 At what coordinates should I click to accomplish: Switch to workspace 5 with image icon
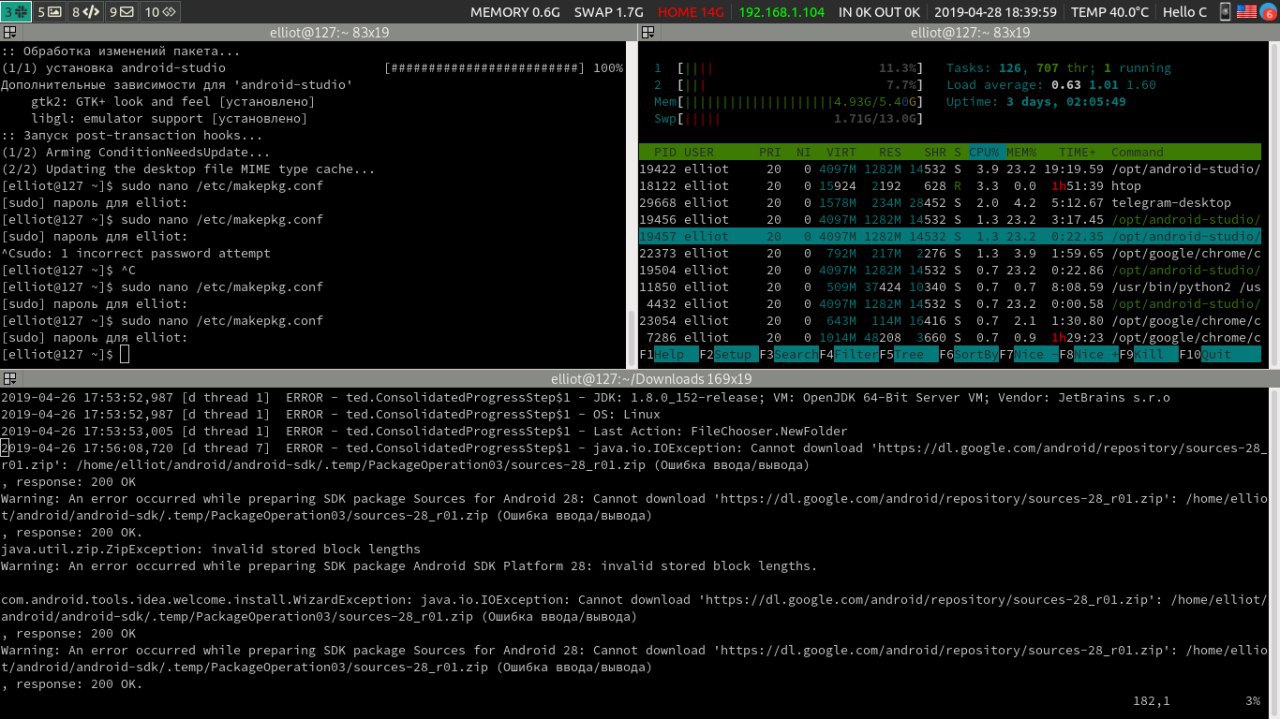point(49,12)
